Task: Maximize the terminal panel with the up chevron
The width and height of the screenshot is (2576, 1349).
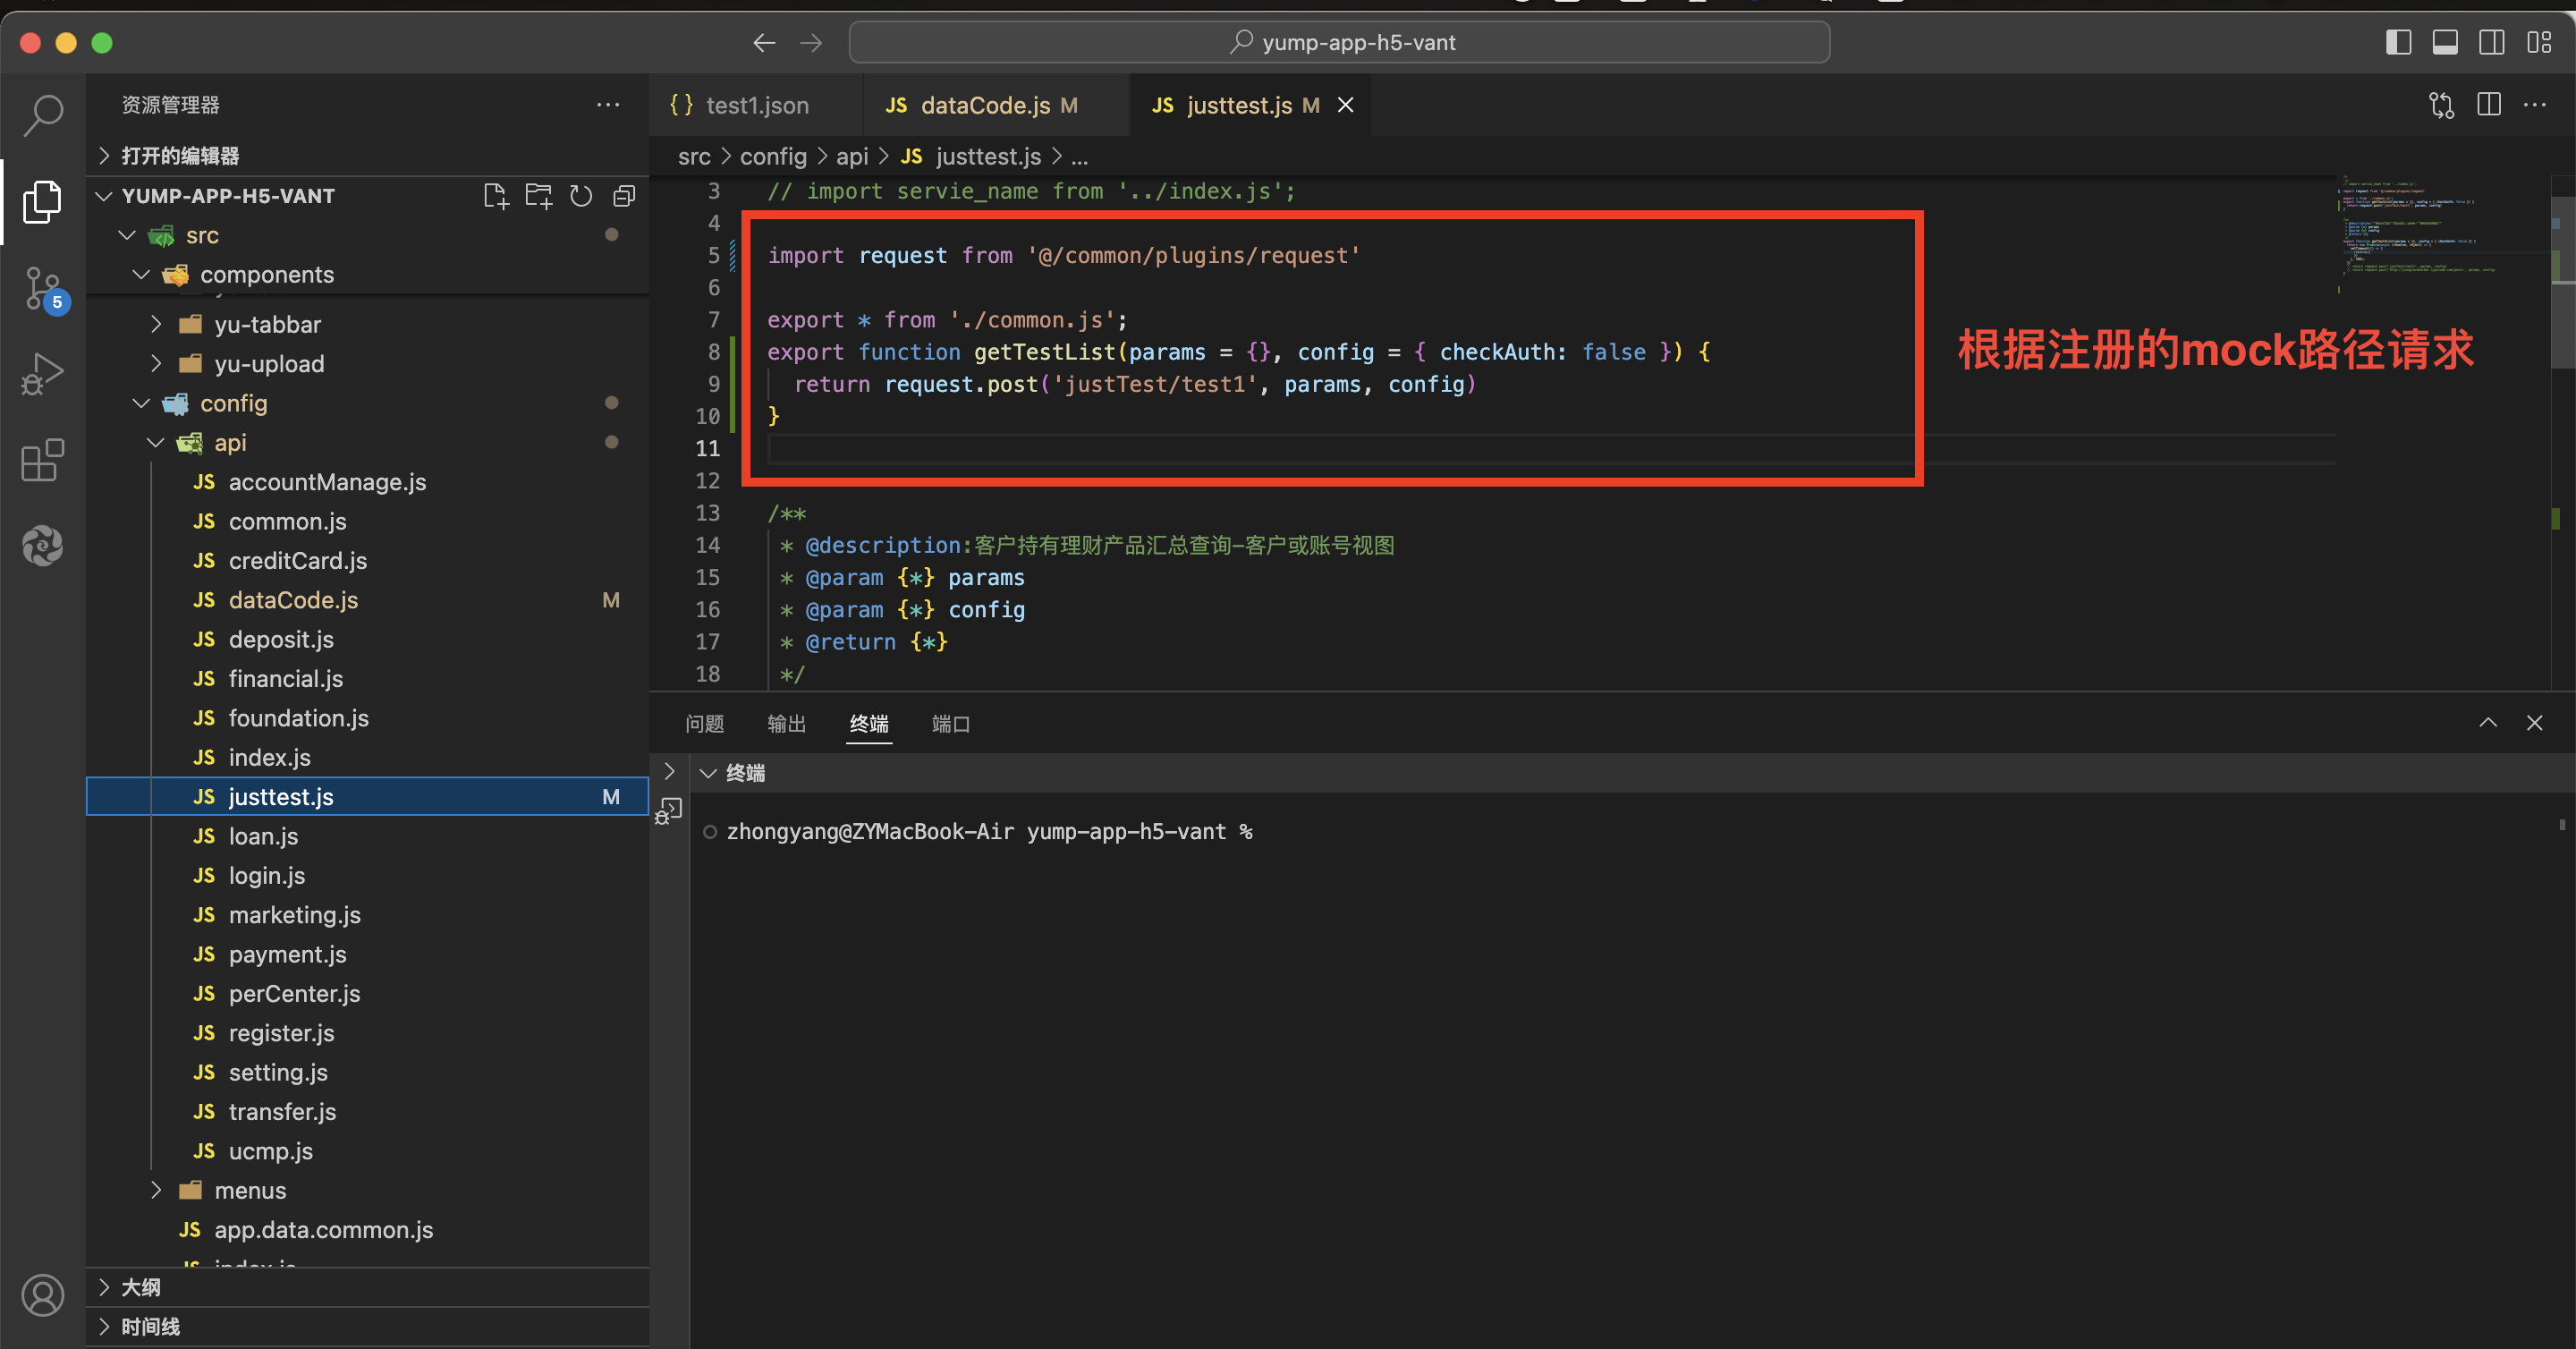Action: coord(2488,723)
